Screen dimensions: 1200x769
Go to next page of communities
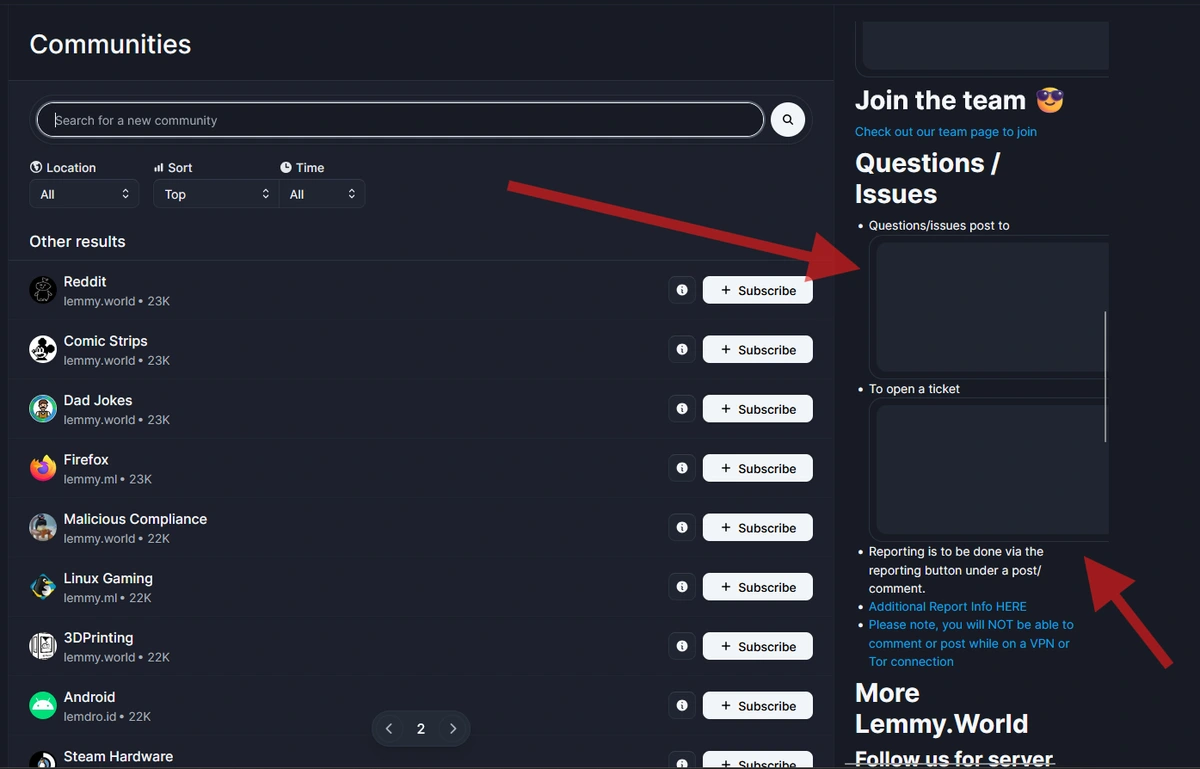point(453,729)
